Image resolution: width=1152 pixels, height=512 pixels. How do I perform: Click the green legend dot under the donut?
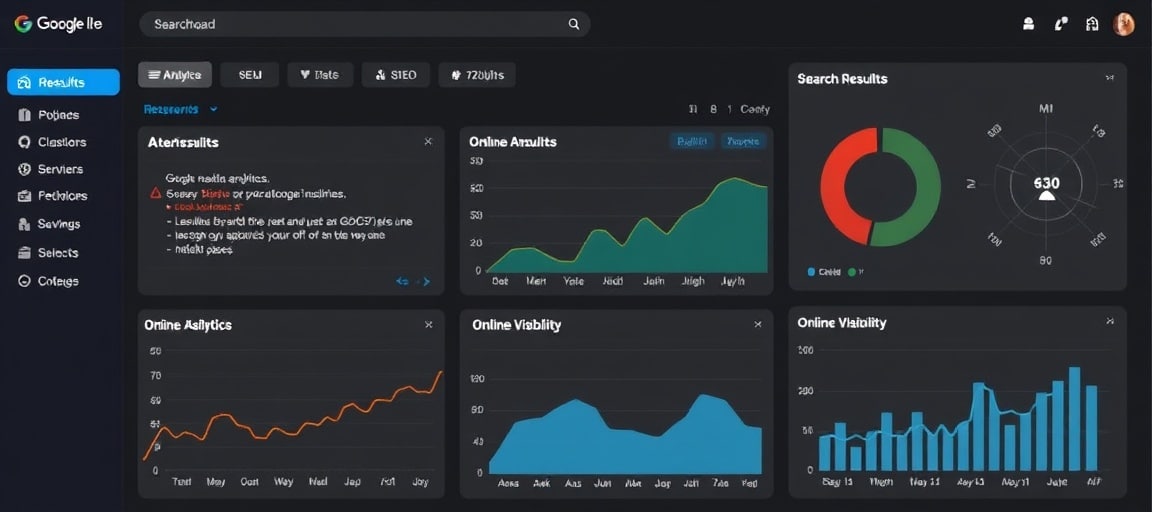click(x=852, y=272)
